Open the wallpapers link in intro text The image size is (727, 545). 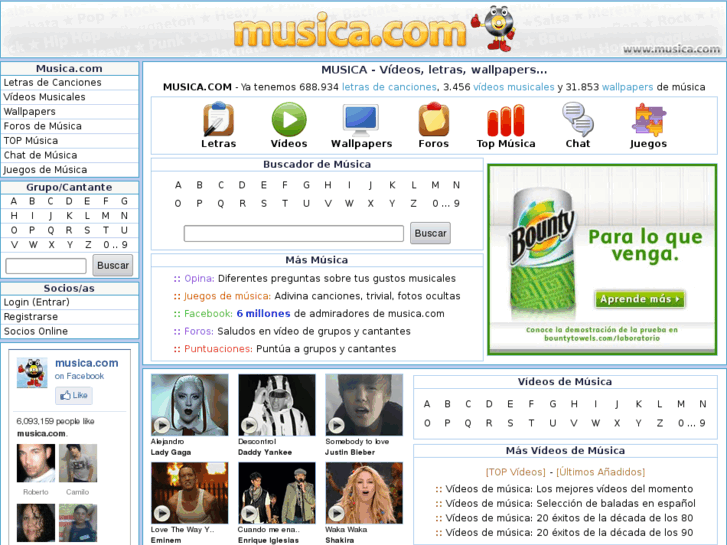(x=627, y=87)
